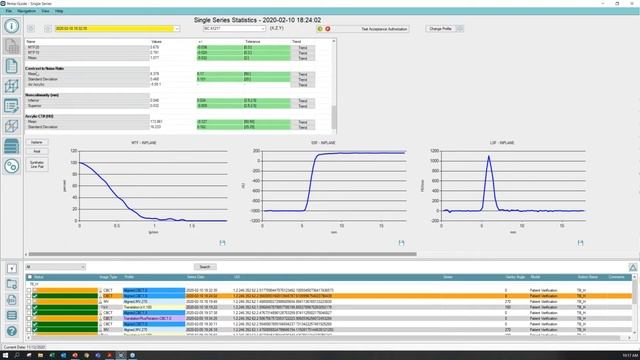Click the Change Profile button
640x360 pixels.
coord(440,29)
